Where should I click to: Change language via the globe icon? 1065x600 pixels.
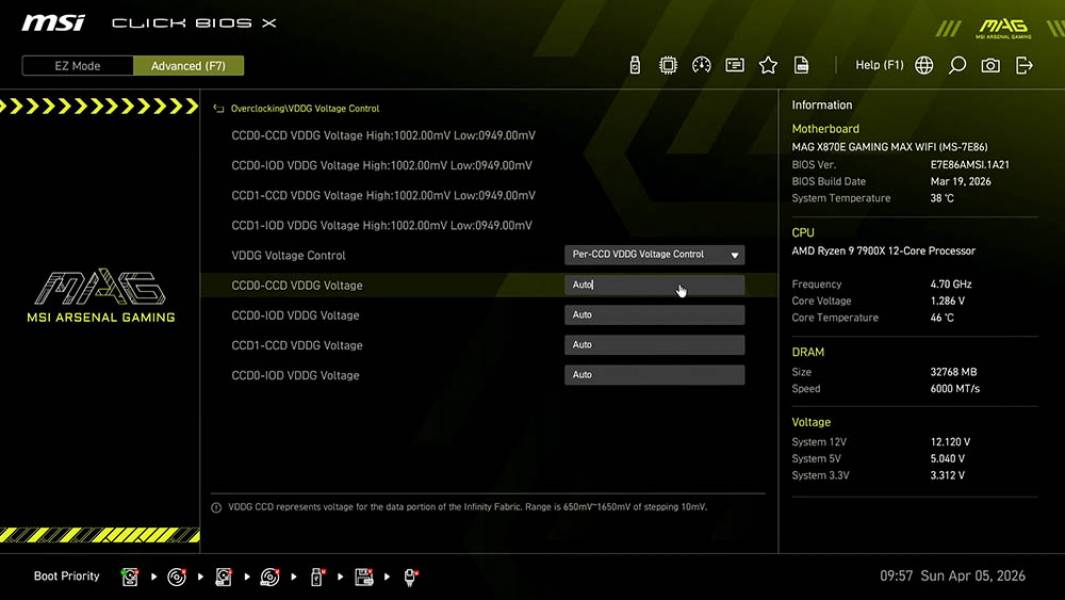pyautogui.click(x=923, y=64)
